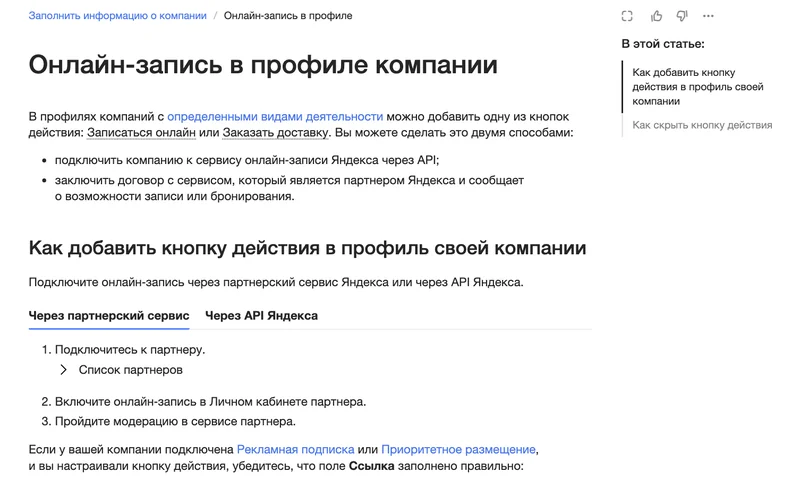Go to 'Как скрыть кнопку действия' section
Viewport: 800px width, 480px height.
pos(702,125)
